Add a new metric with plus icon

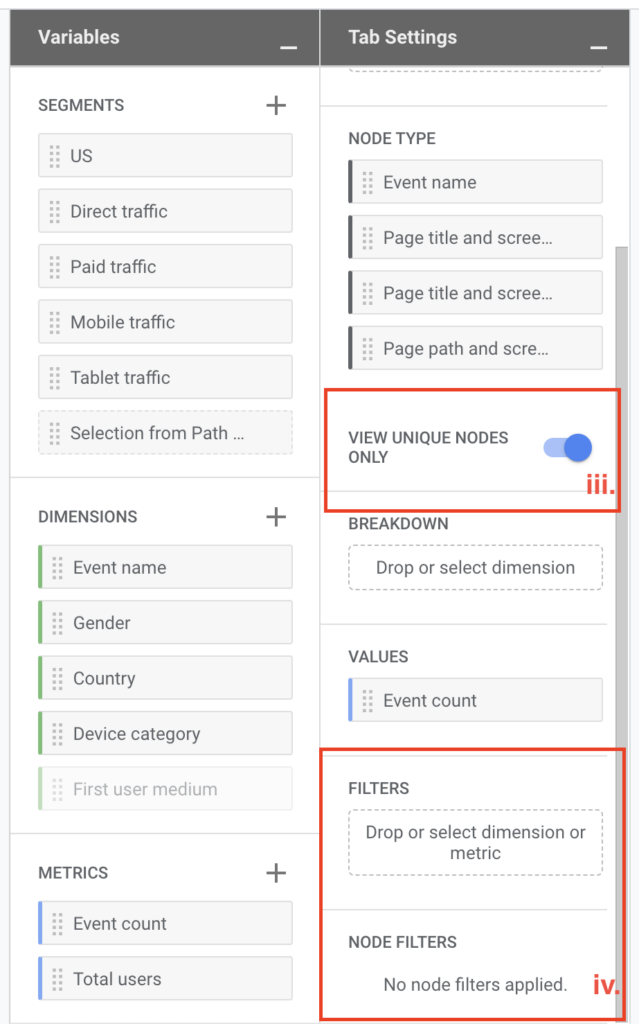pos(276,873)
